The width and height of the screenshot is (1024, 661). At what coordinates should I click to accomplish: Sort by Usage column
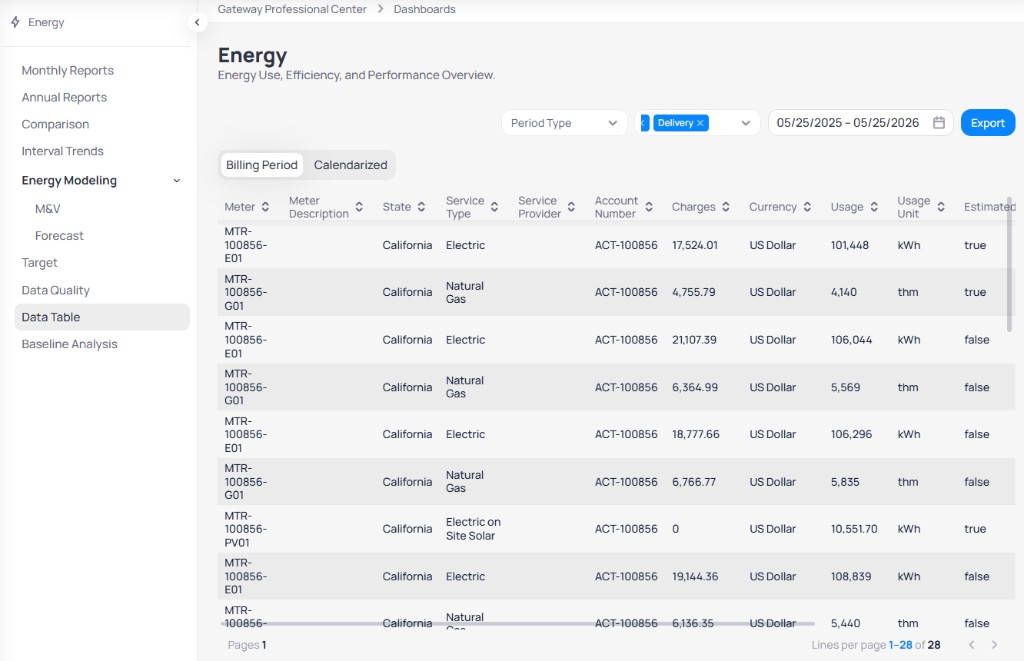874,207
